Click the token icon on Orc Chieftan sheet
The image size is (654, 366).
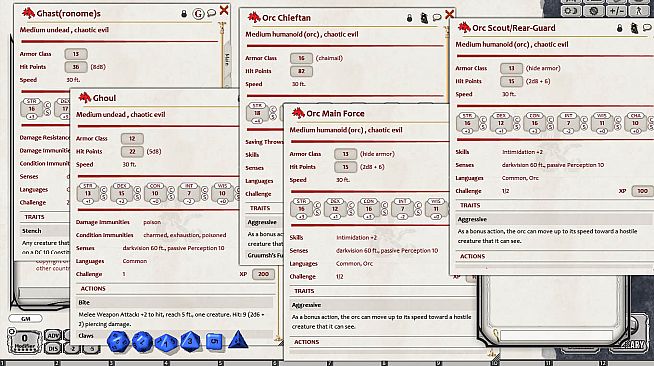pyautogui.click(x=424, y=18)
